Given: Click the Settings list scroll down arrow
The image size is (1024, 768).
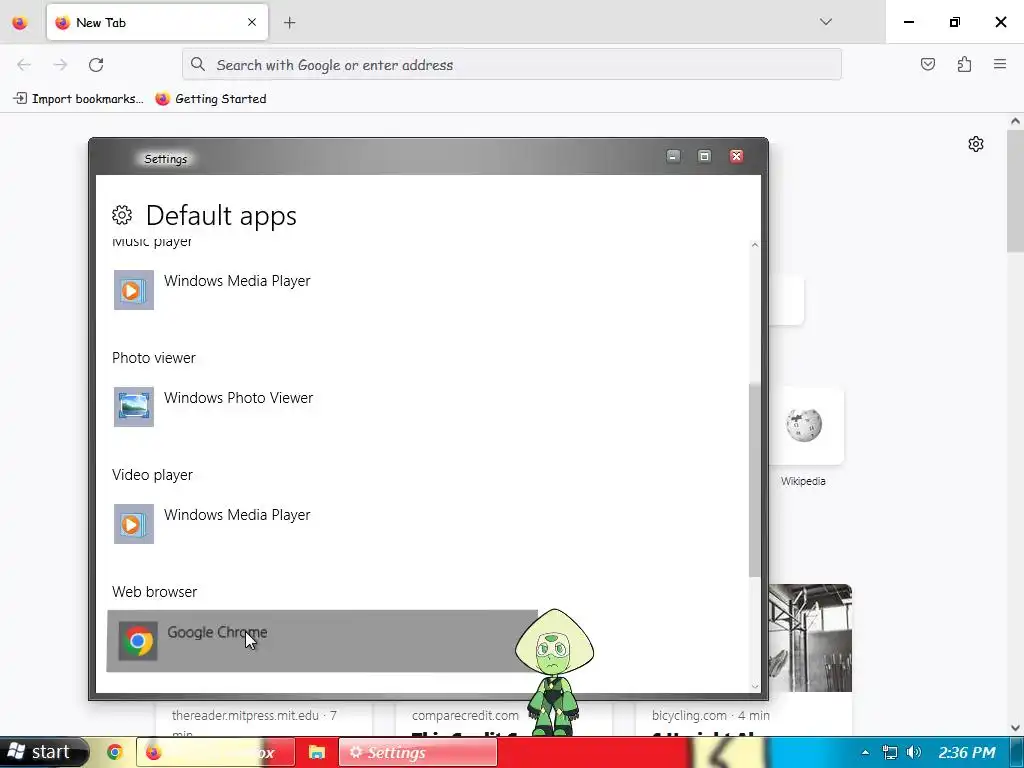Looking at the screenshot, I should click(x=755, y=686).
